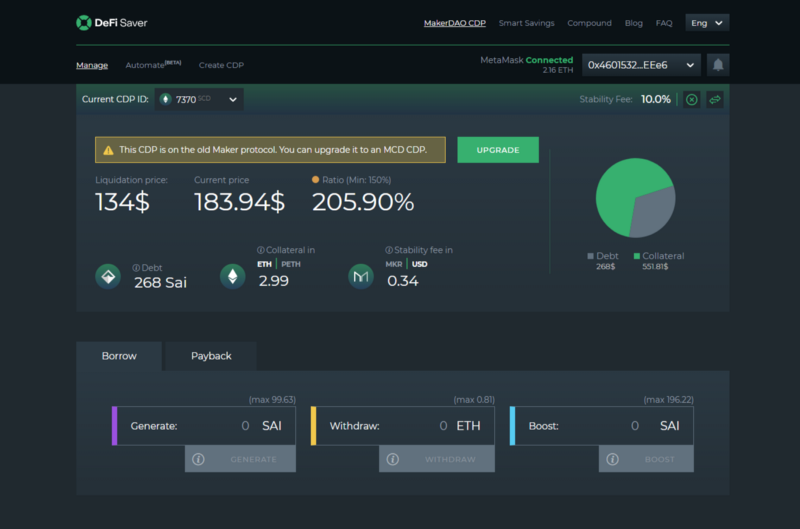Click the GENERATE button

[x=240, y=459]
